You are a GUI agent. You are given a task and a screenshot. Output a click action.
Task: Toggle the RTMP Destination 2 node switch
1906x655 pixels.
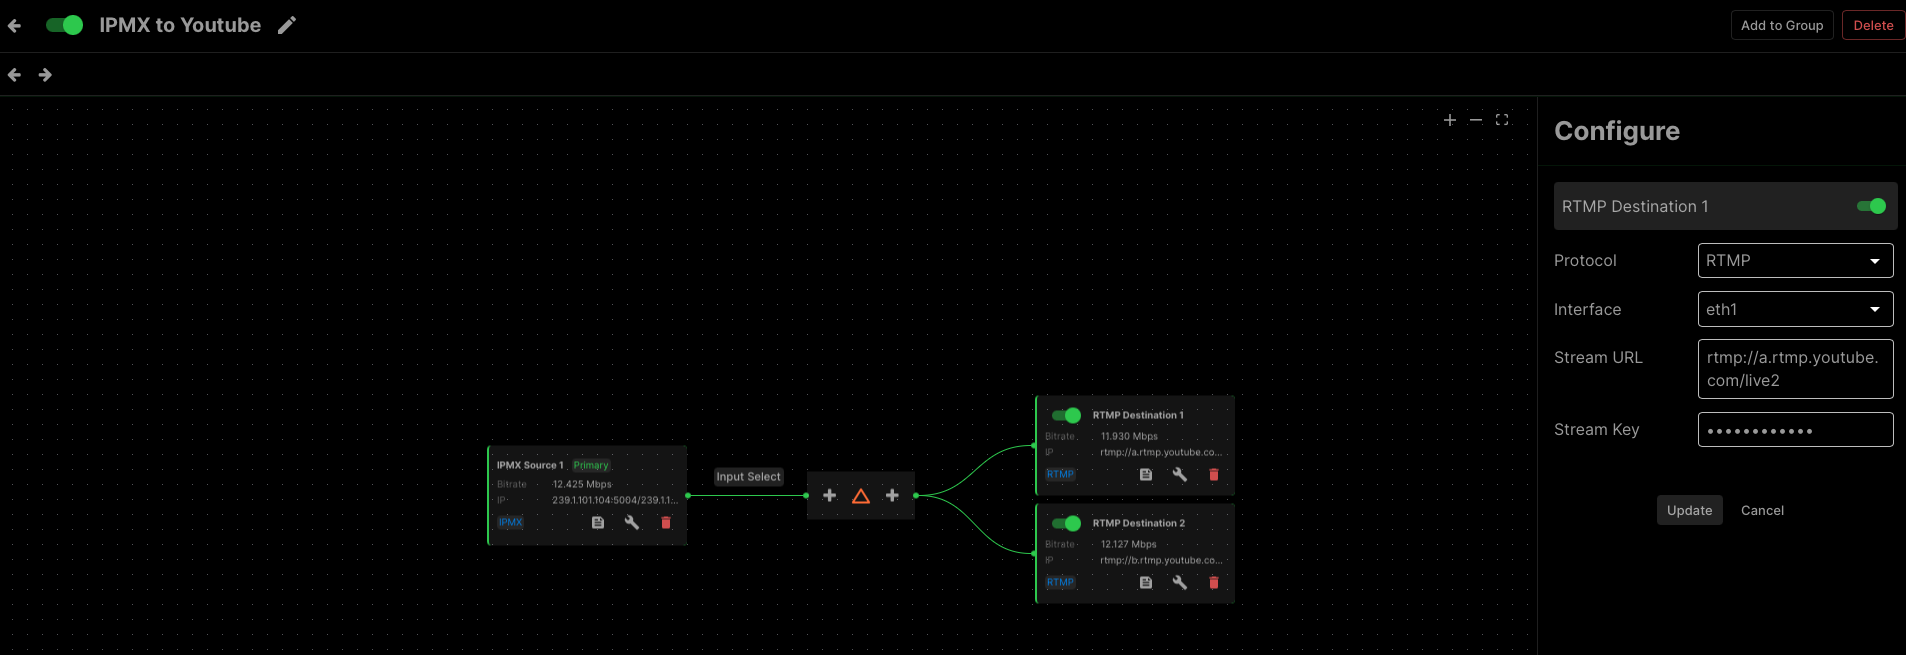1066,523
